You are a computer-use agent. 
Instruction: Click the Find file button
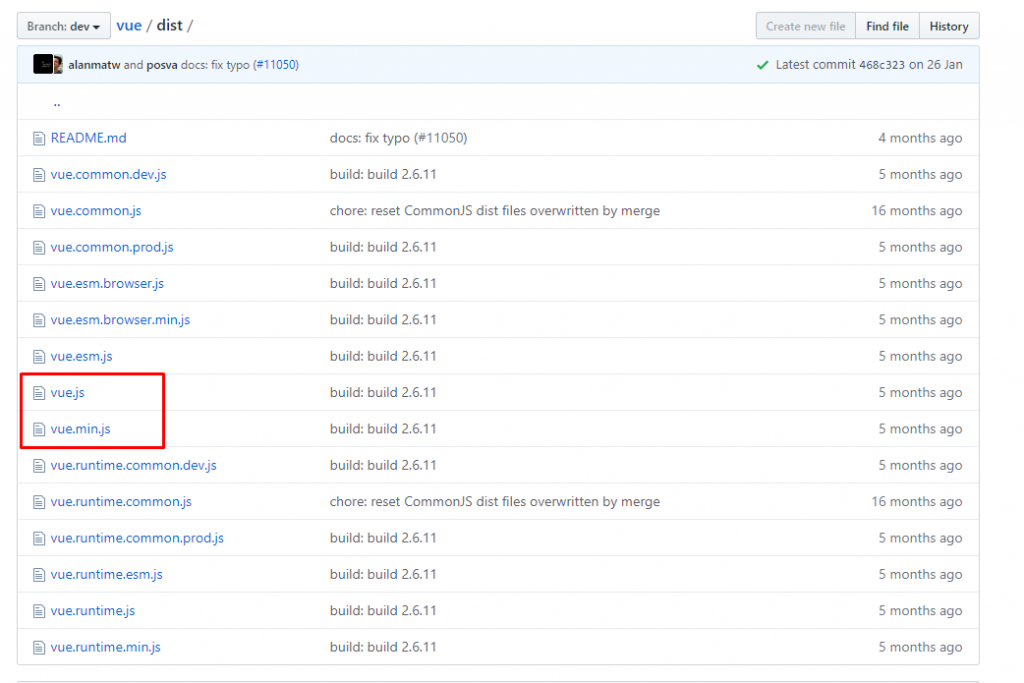click(x=887, y=26)
